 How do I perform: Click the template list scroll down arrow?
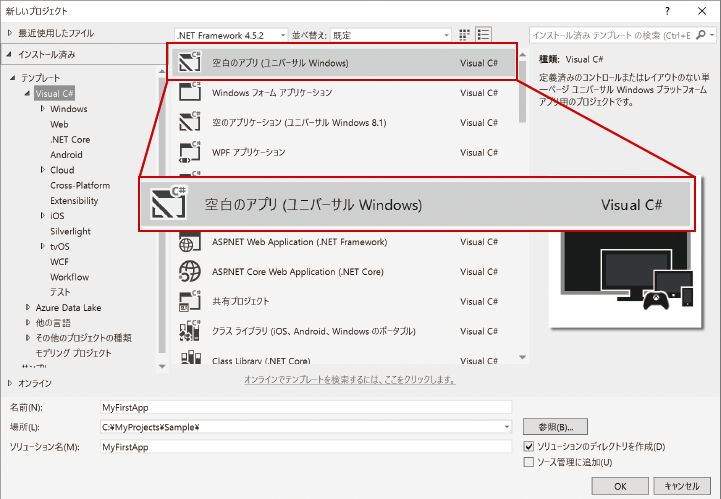pos(522,357)
